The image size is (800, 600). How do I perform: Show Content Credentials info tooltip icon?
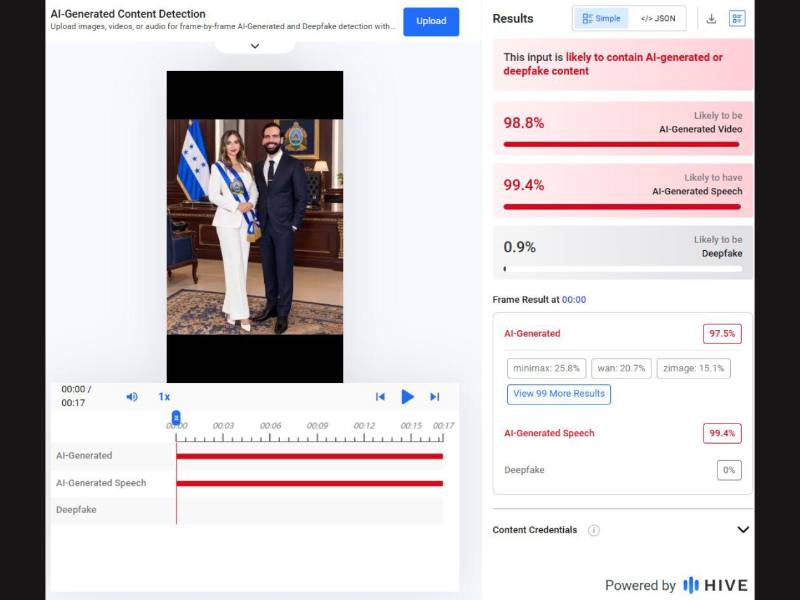pyautogui.click(x=593, y=530)
